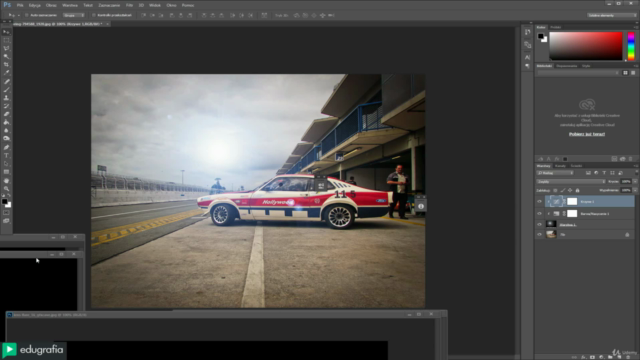The image size is (640, 360).
Task: Click the toolbox foreground color swatch
Action: [x=4, y=201]
